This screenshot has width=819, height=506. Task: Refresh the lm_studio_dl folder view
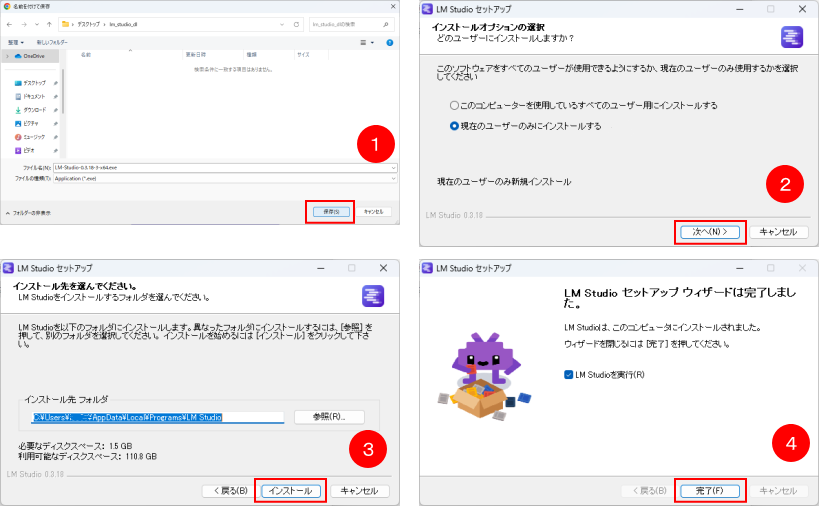[x=296, y=25]
